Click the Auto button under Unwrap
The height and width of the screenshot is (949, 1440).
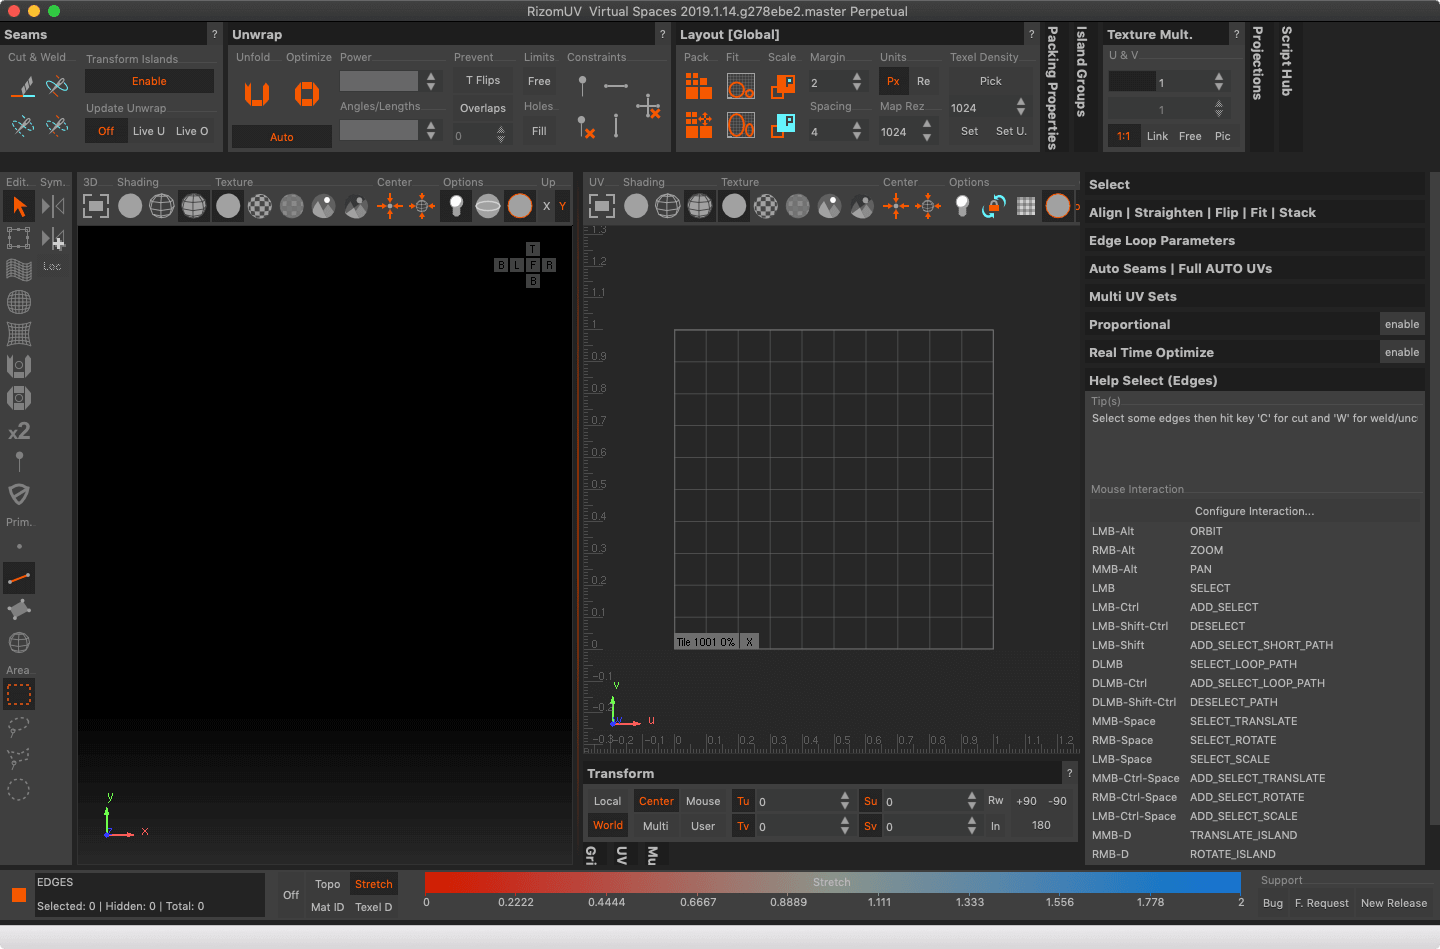point(281,137)
